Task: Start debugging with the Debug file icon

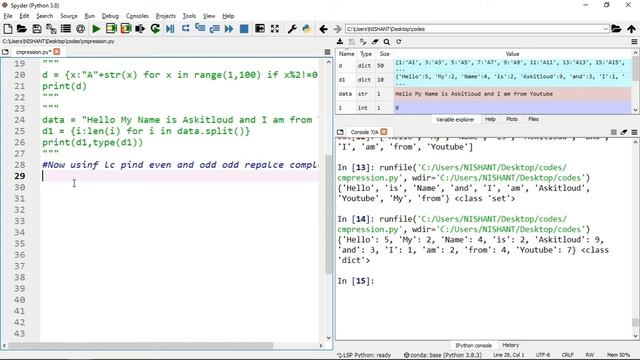Action: 170,29
